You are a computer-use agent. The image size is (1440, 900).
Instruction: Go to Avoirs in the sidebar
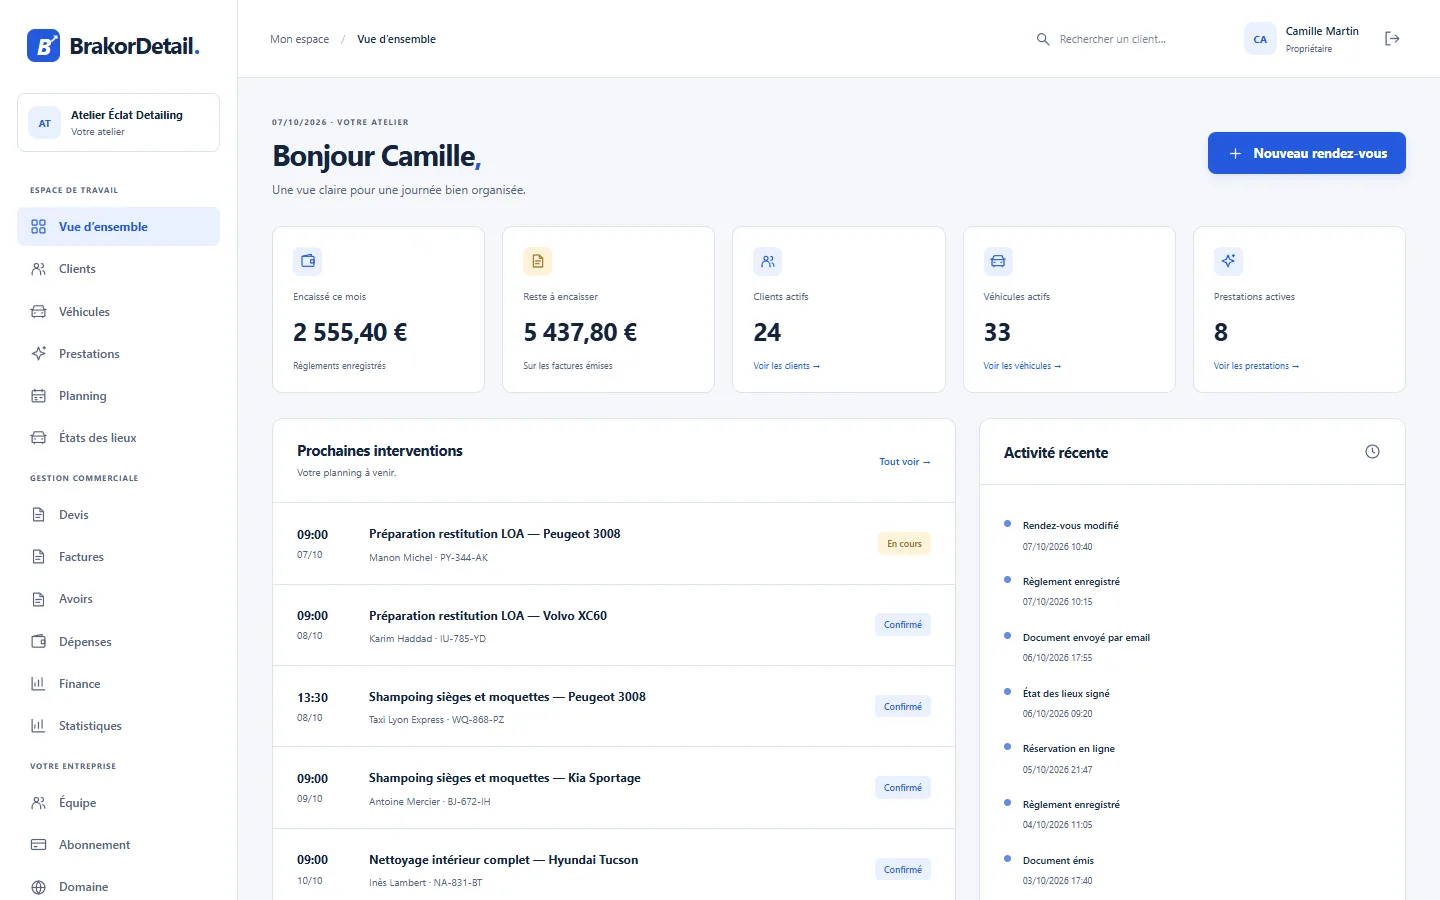[118, 599]
